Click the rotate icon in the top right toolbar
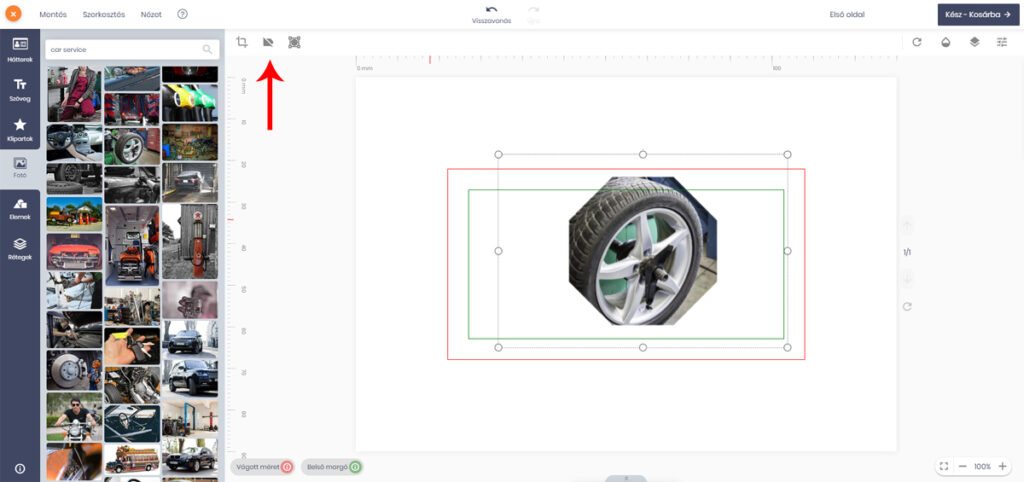 pyautogui.click(x=917, y=42)
